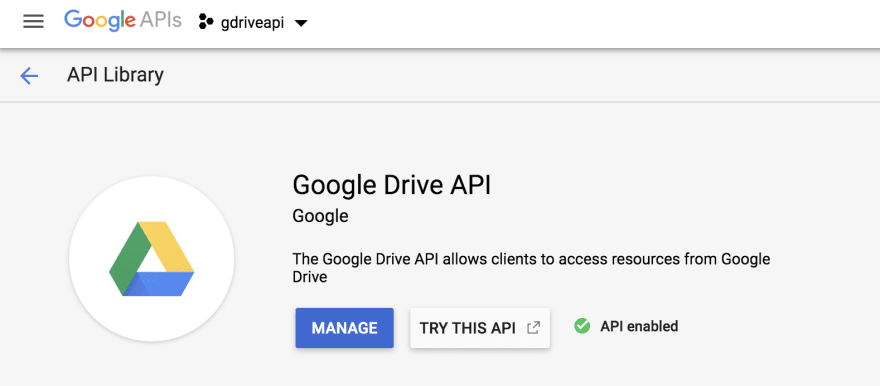Click the Google Drive triangle logo

(x=152, y=259)
